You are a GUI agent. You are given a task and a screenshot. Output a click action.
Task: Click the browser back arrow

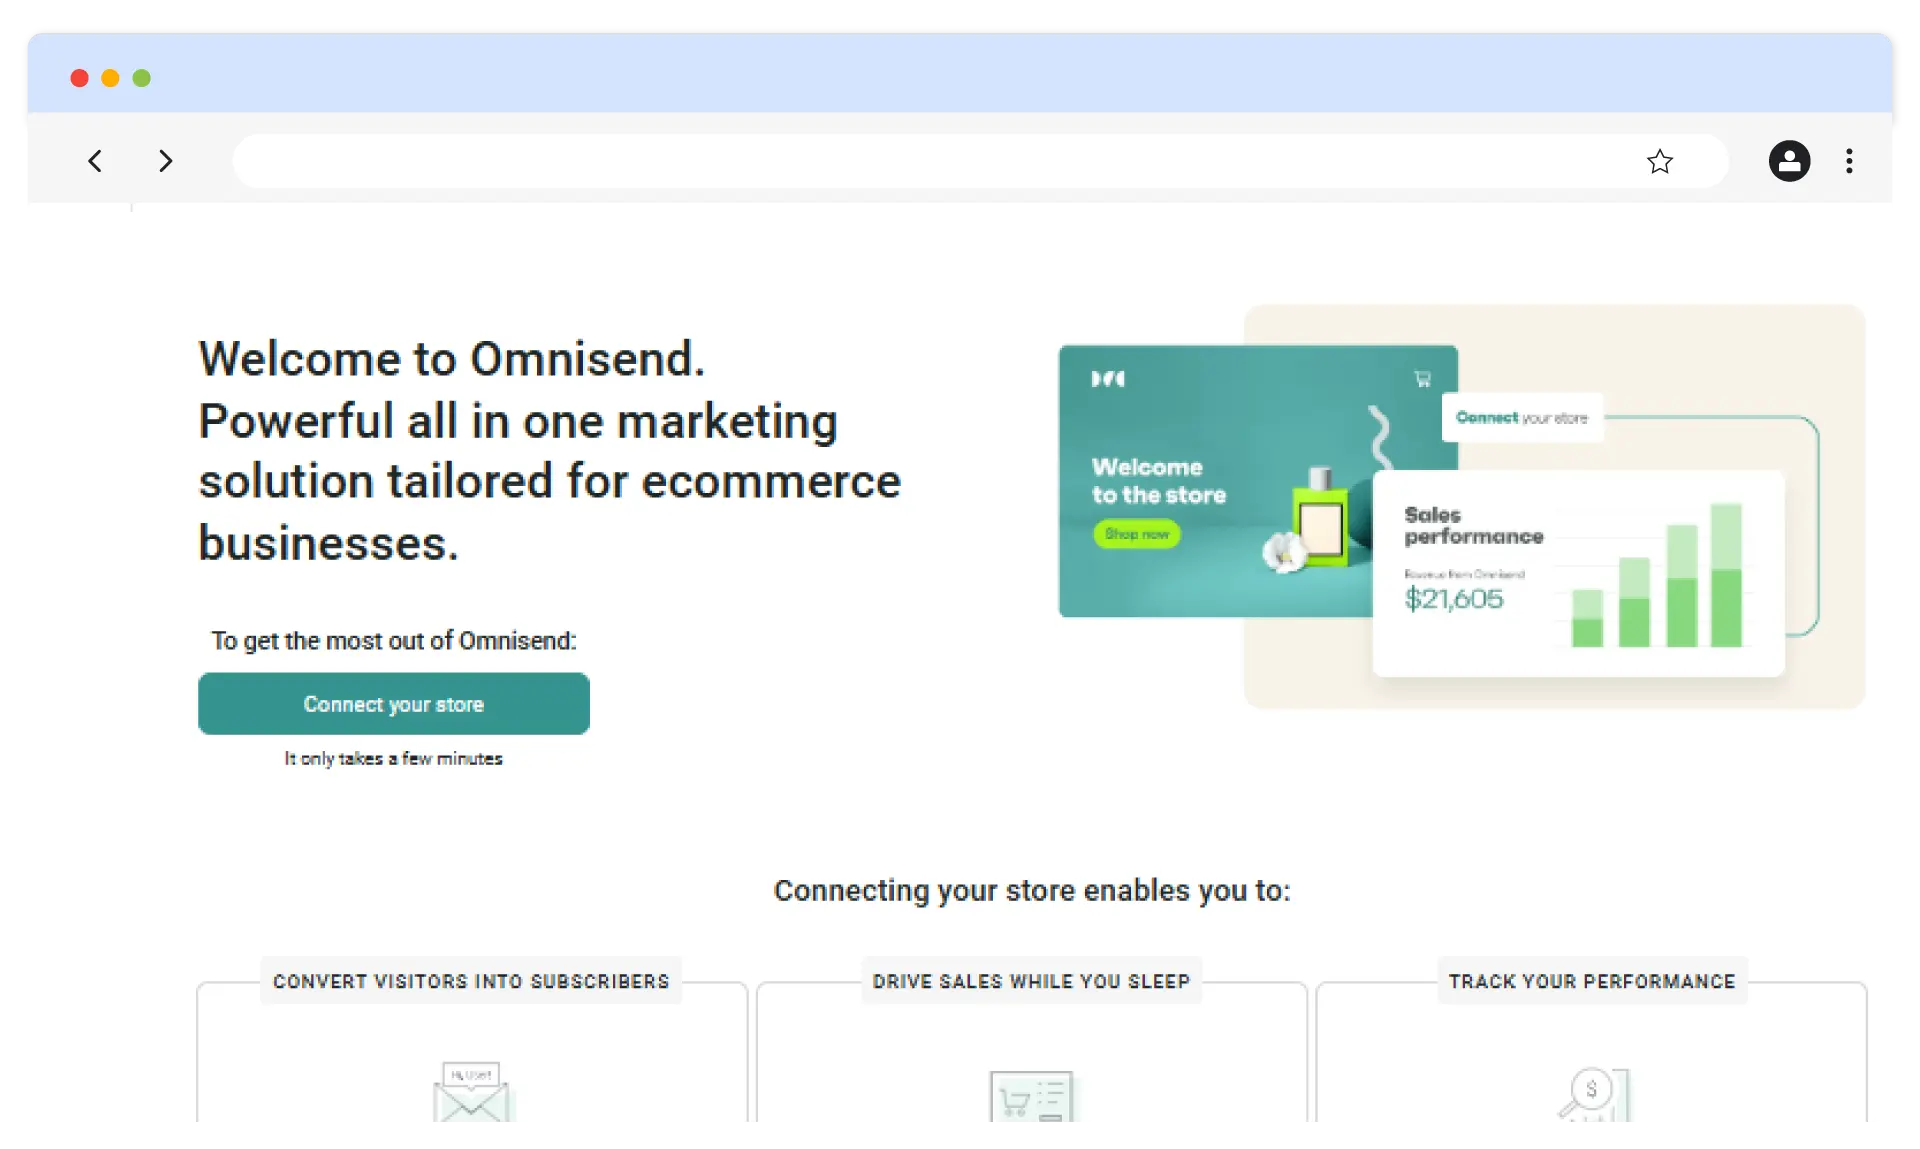95,161
